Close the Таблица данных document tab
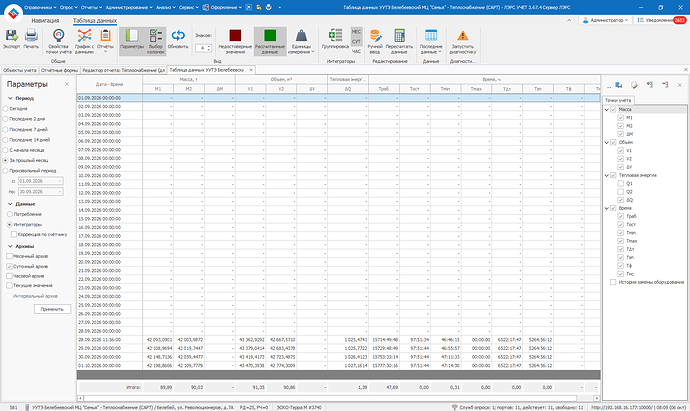 click(x=251, y=70)
